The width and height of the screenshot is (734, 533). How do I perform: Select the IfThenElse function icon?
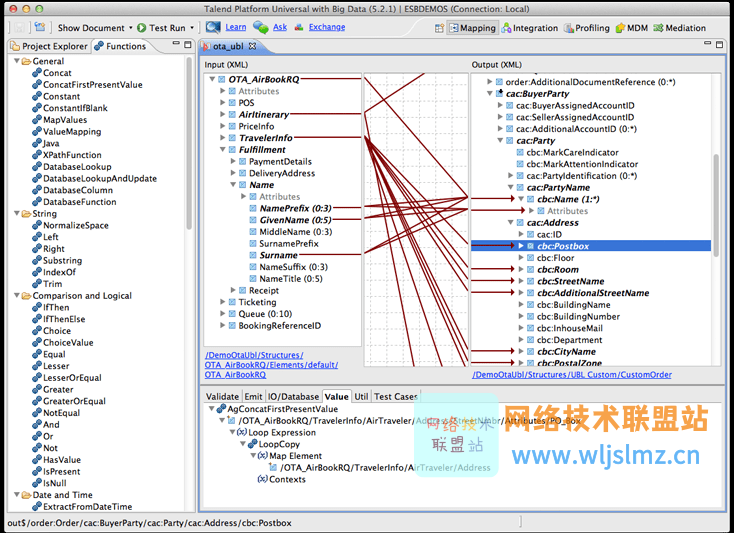37,319
